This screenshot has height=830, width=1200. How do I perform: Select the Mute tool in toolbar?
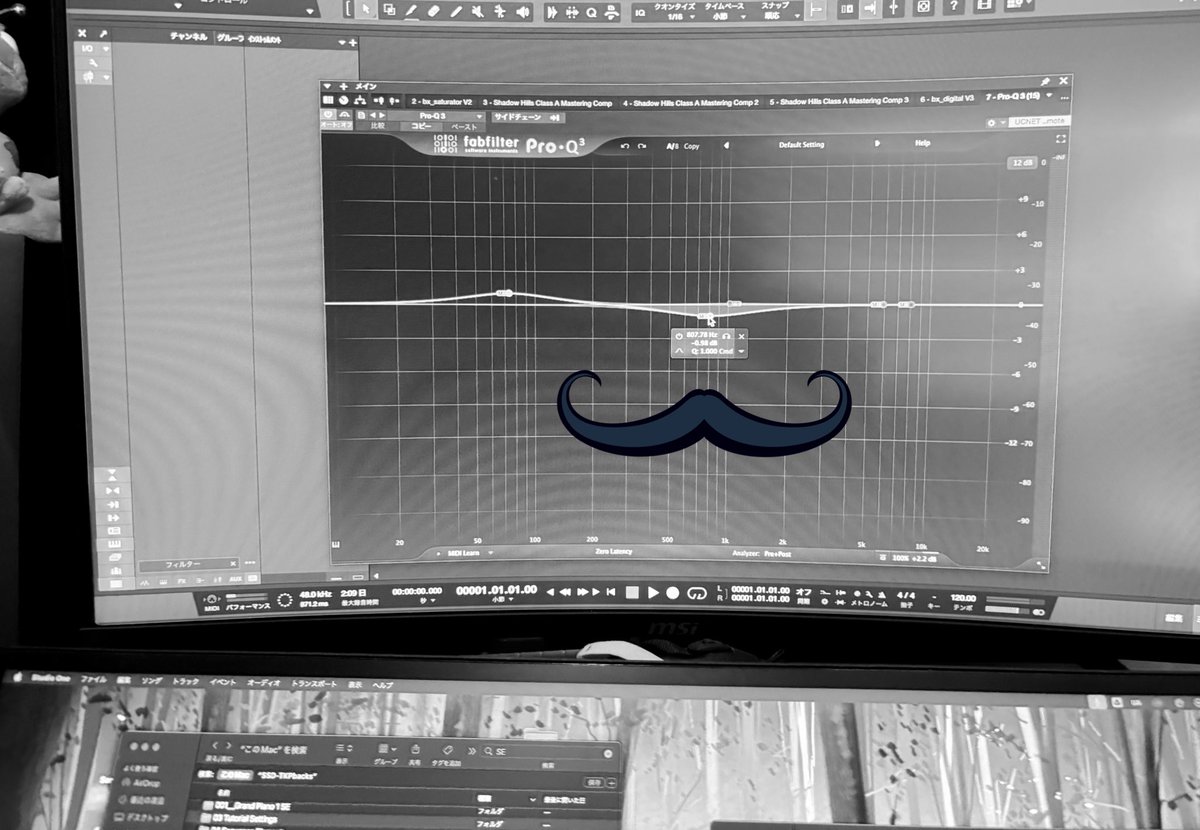[x=478, y=10]
